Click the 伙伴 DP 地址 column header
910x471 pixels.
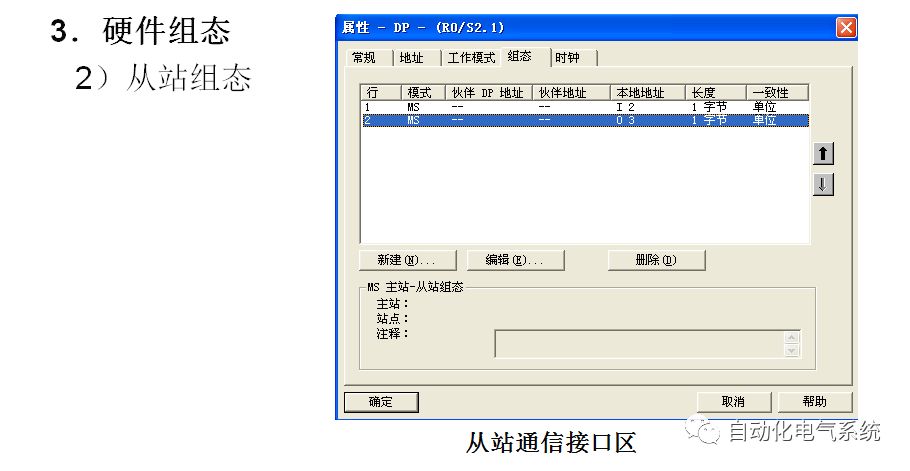click(x=489, y=93)
